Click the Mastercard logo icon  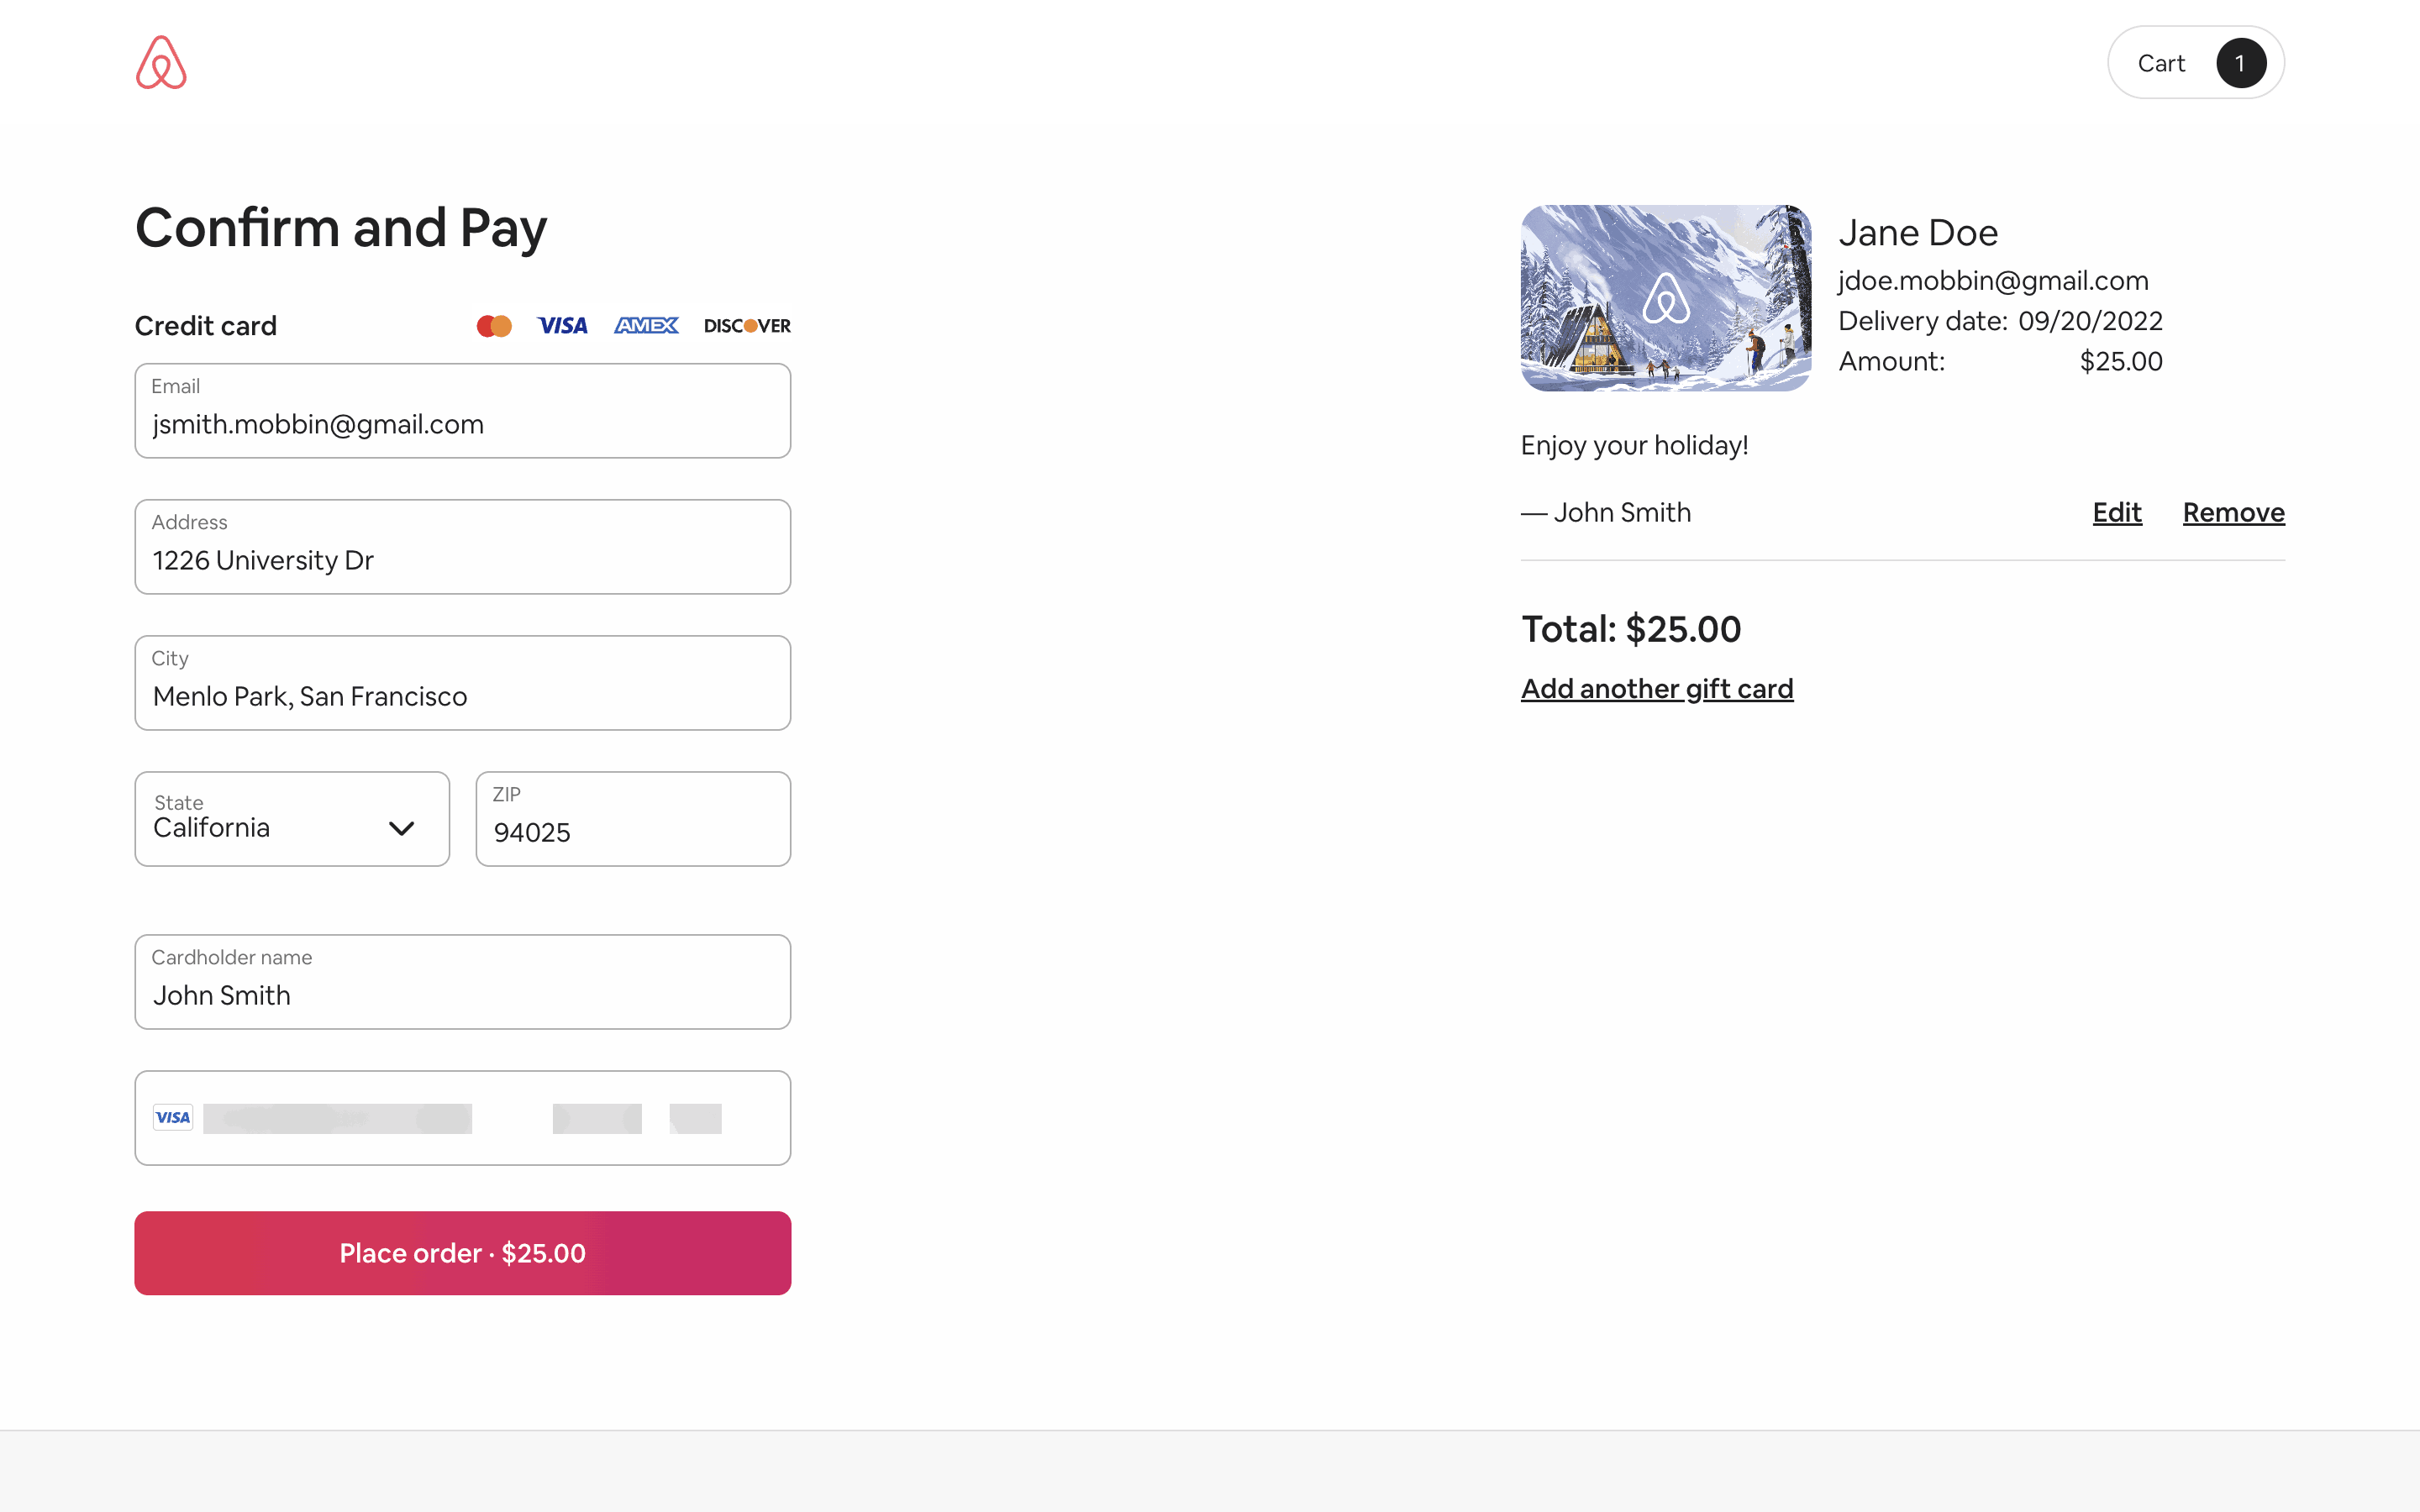pos(494,326)
